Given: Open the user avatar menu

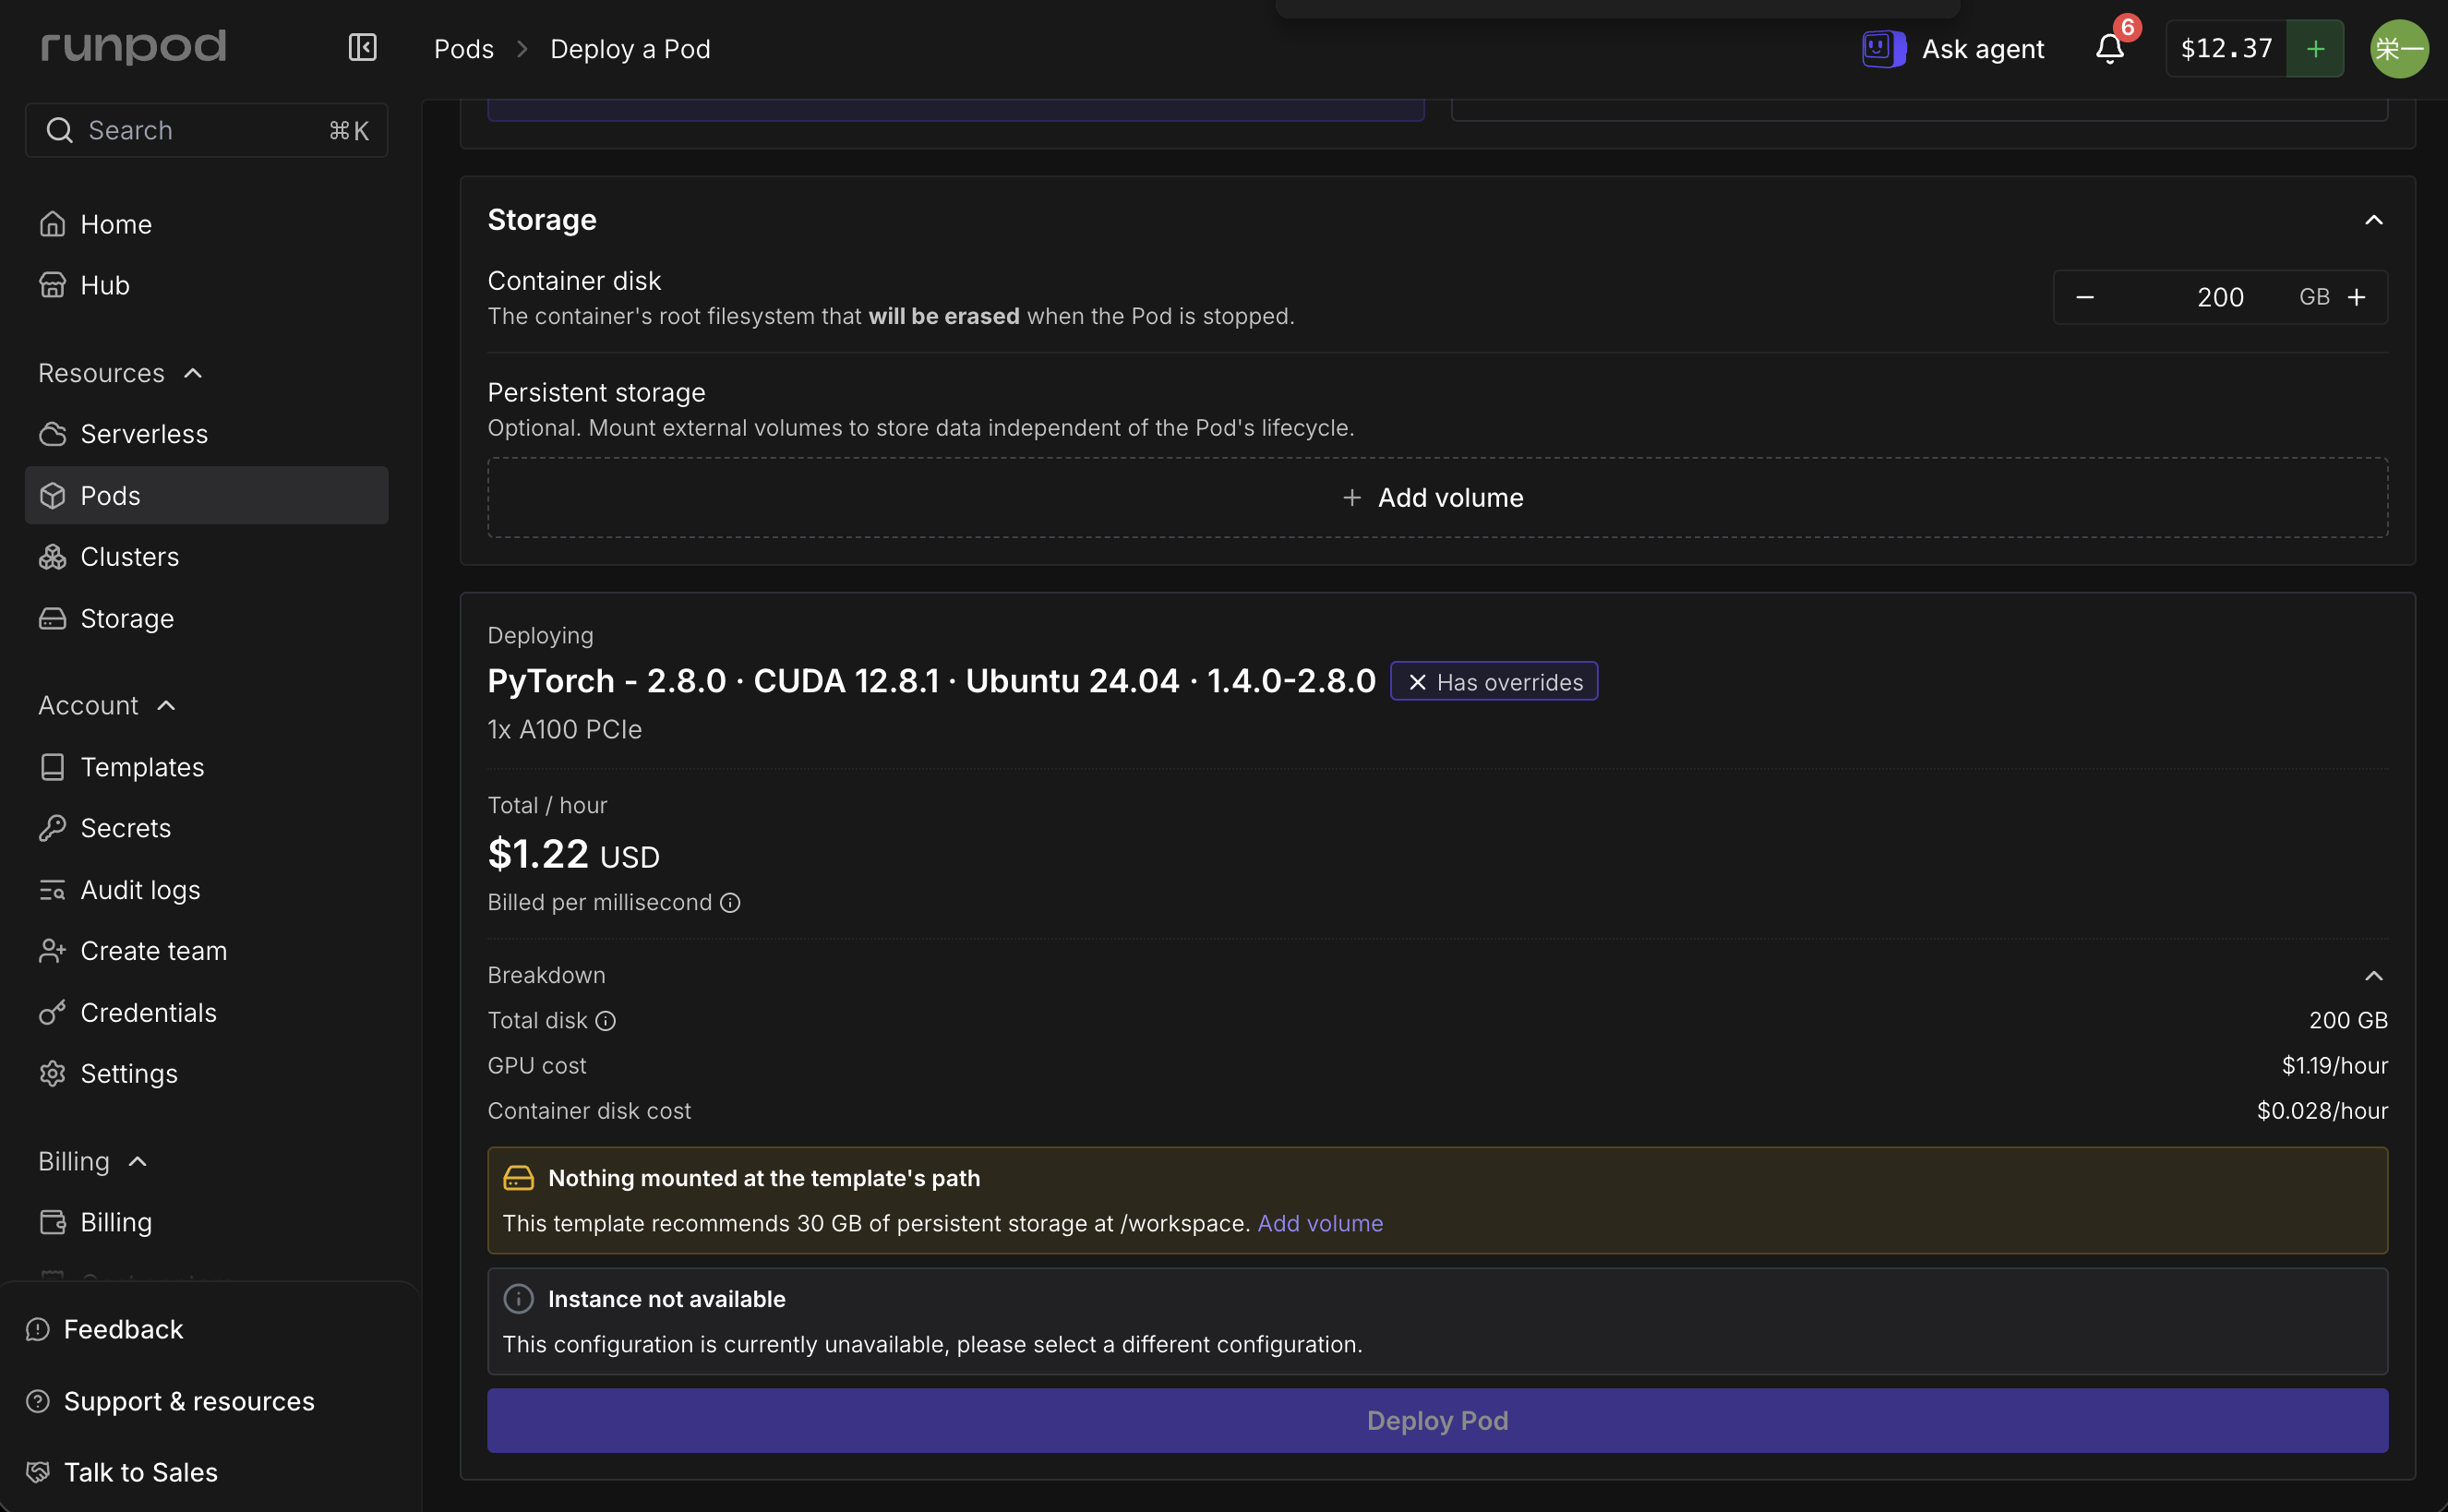Looking at the screenshot, I should pyautogui.click(x=2398, y=48).
